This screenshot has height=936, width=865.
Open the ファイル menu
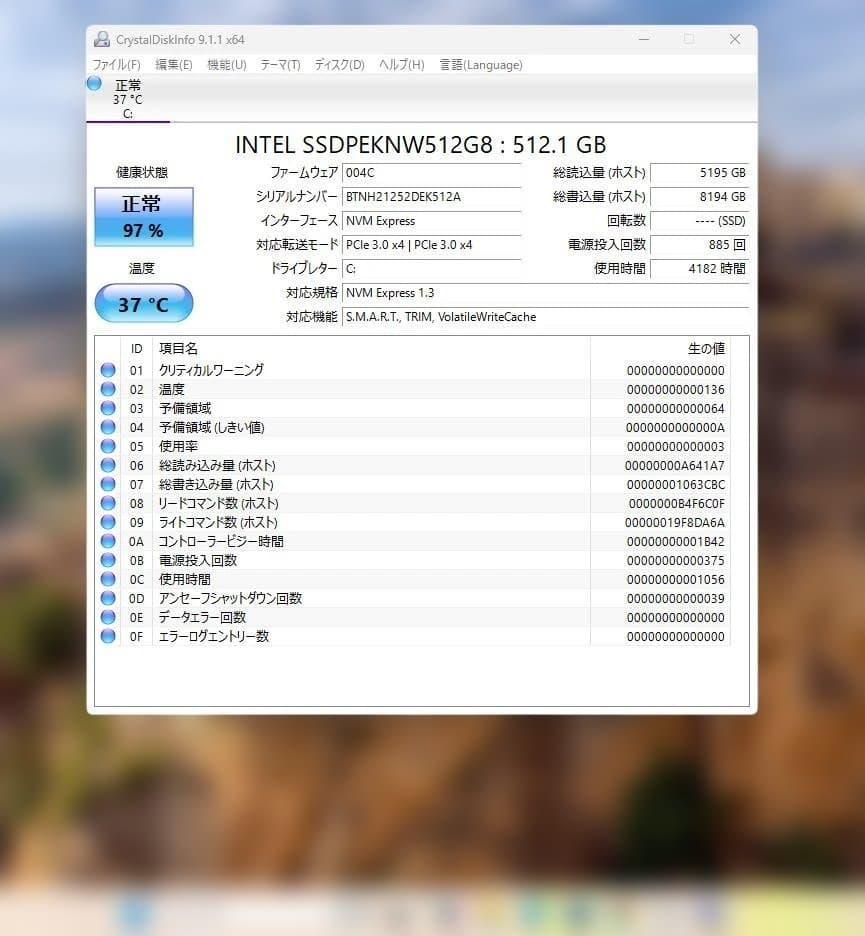[118, 65]
